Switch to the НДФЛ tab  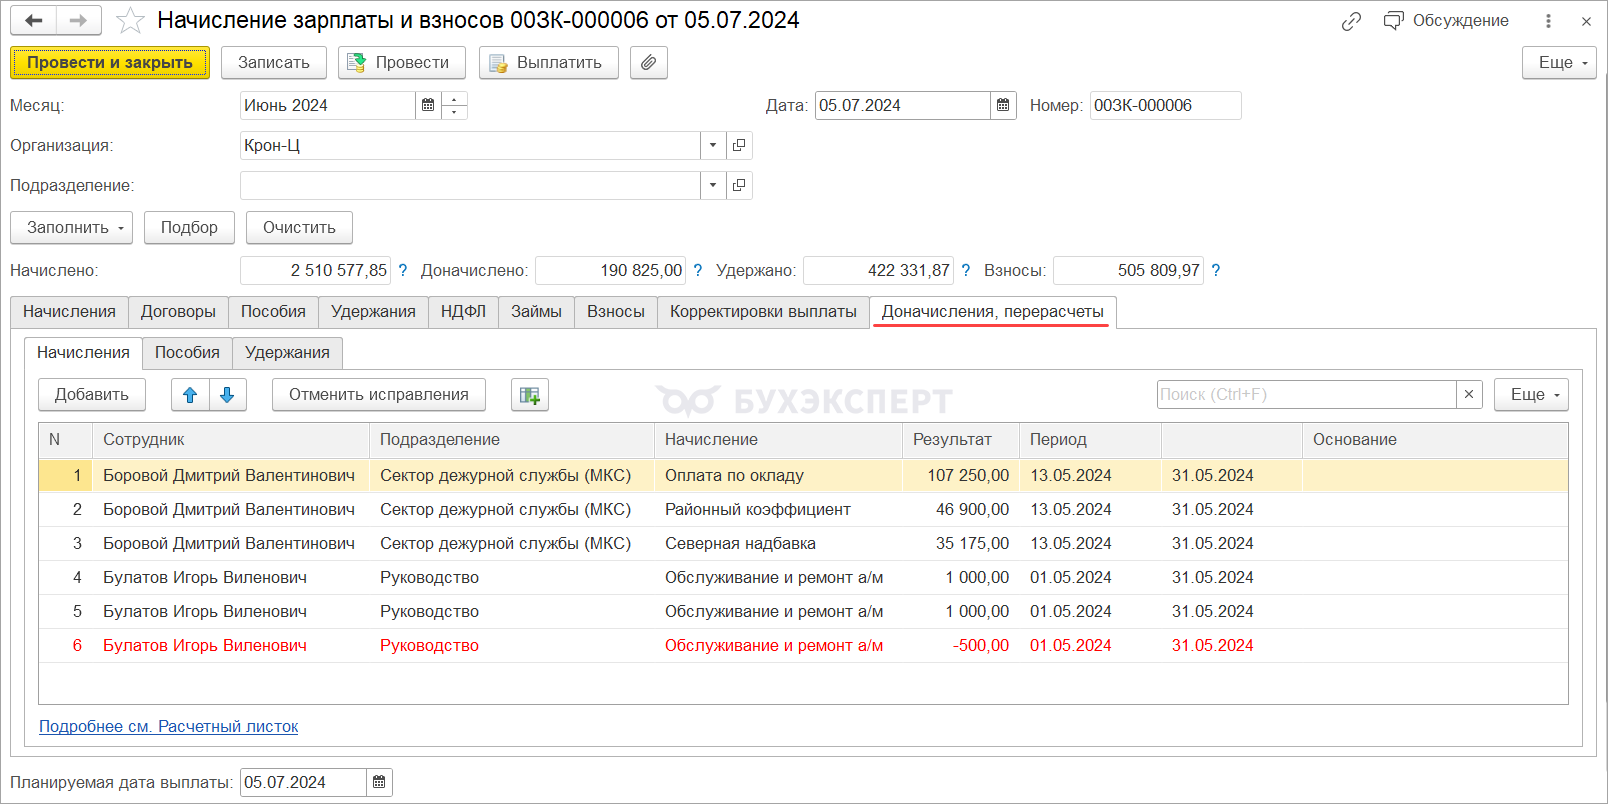coord(463,311)
